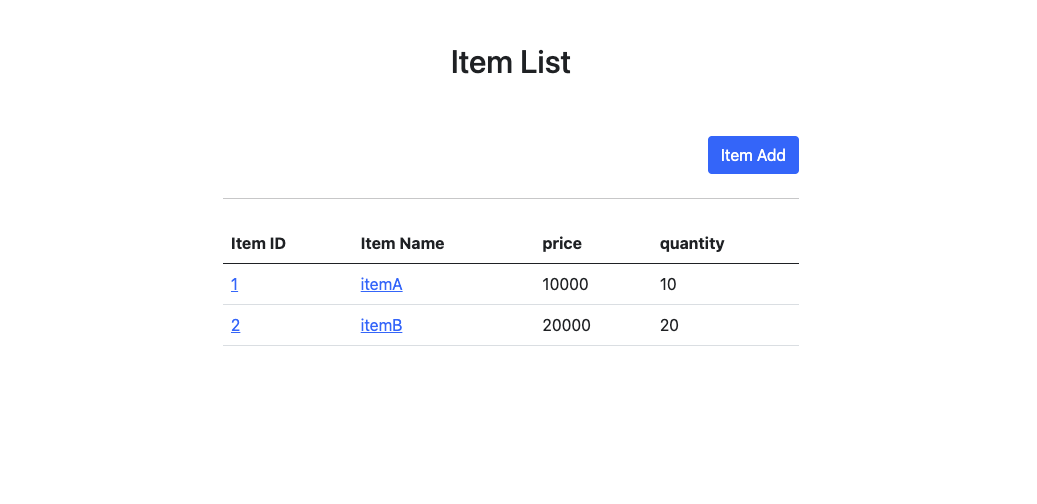Click the dark border under column headers

pyautogui.click(x=510, y=264)
